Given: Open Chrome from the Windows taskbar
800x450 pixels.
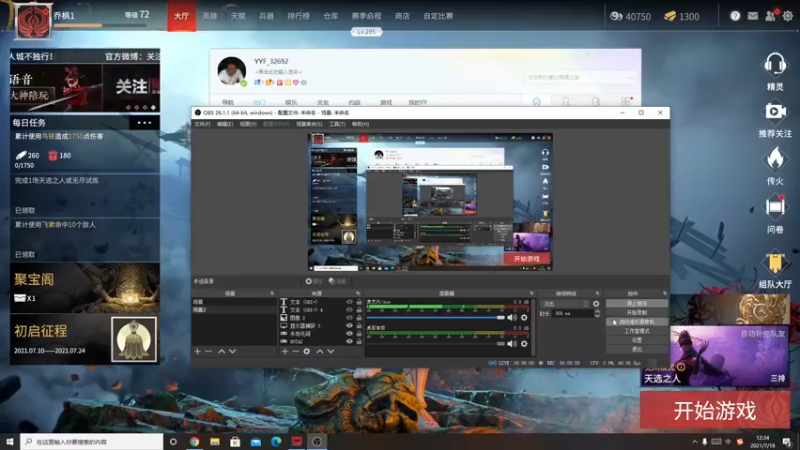Looking at the screenshot, I should [x=194, y=441].
